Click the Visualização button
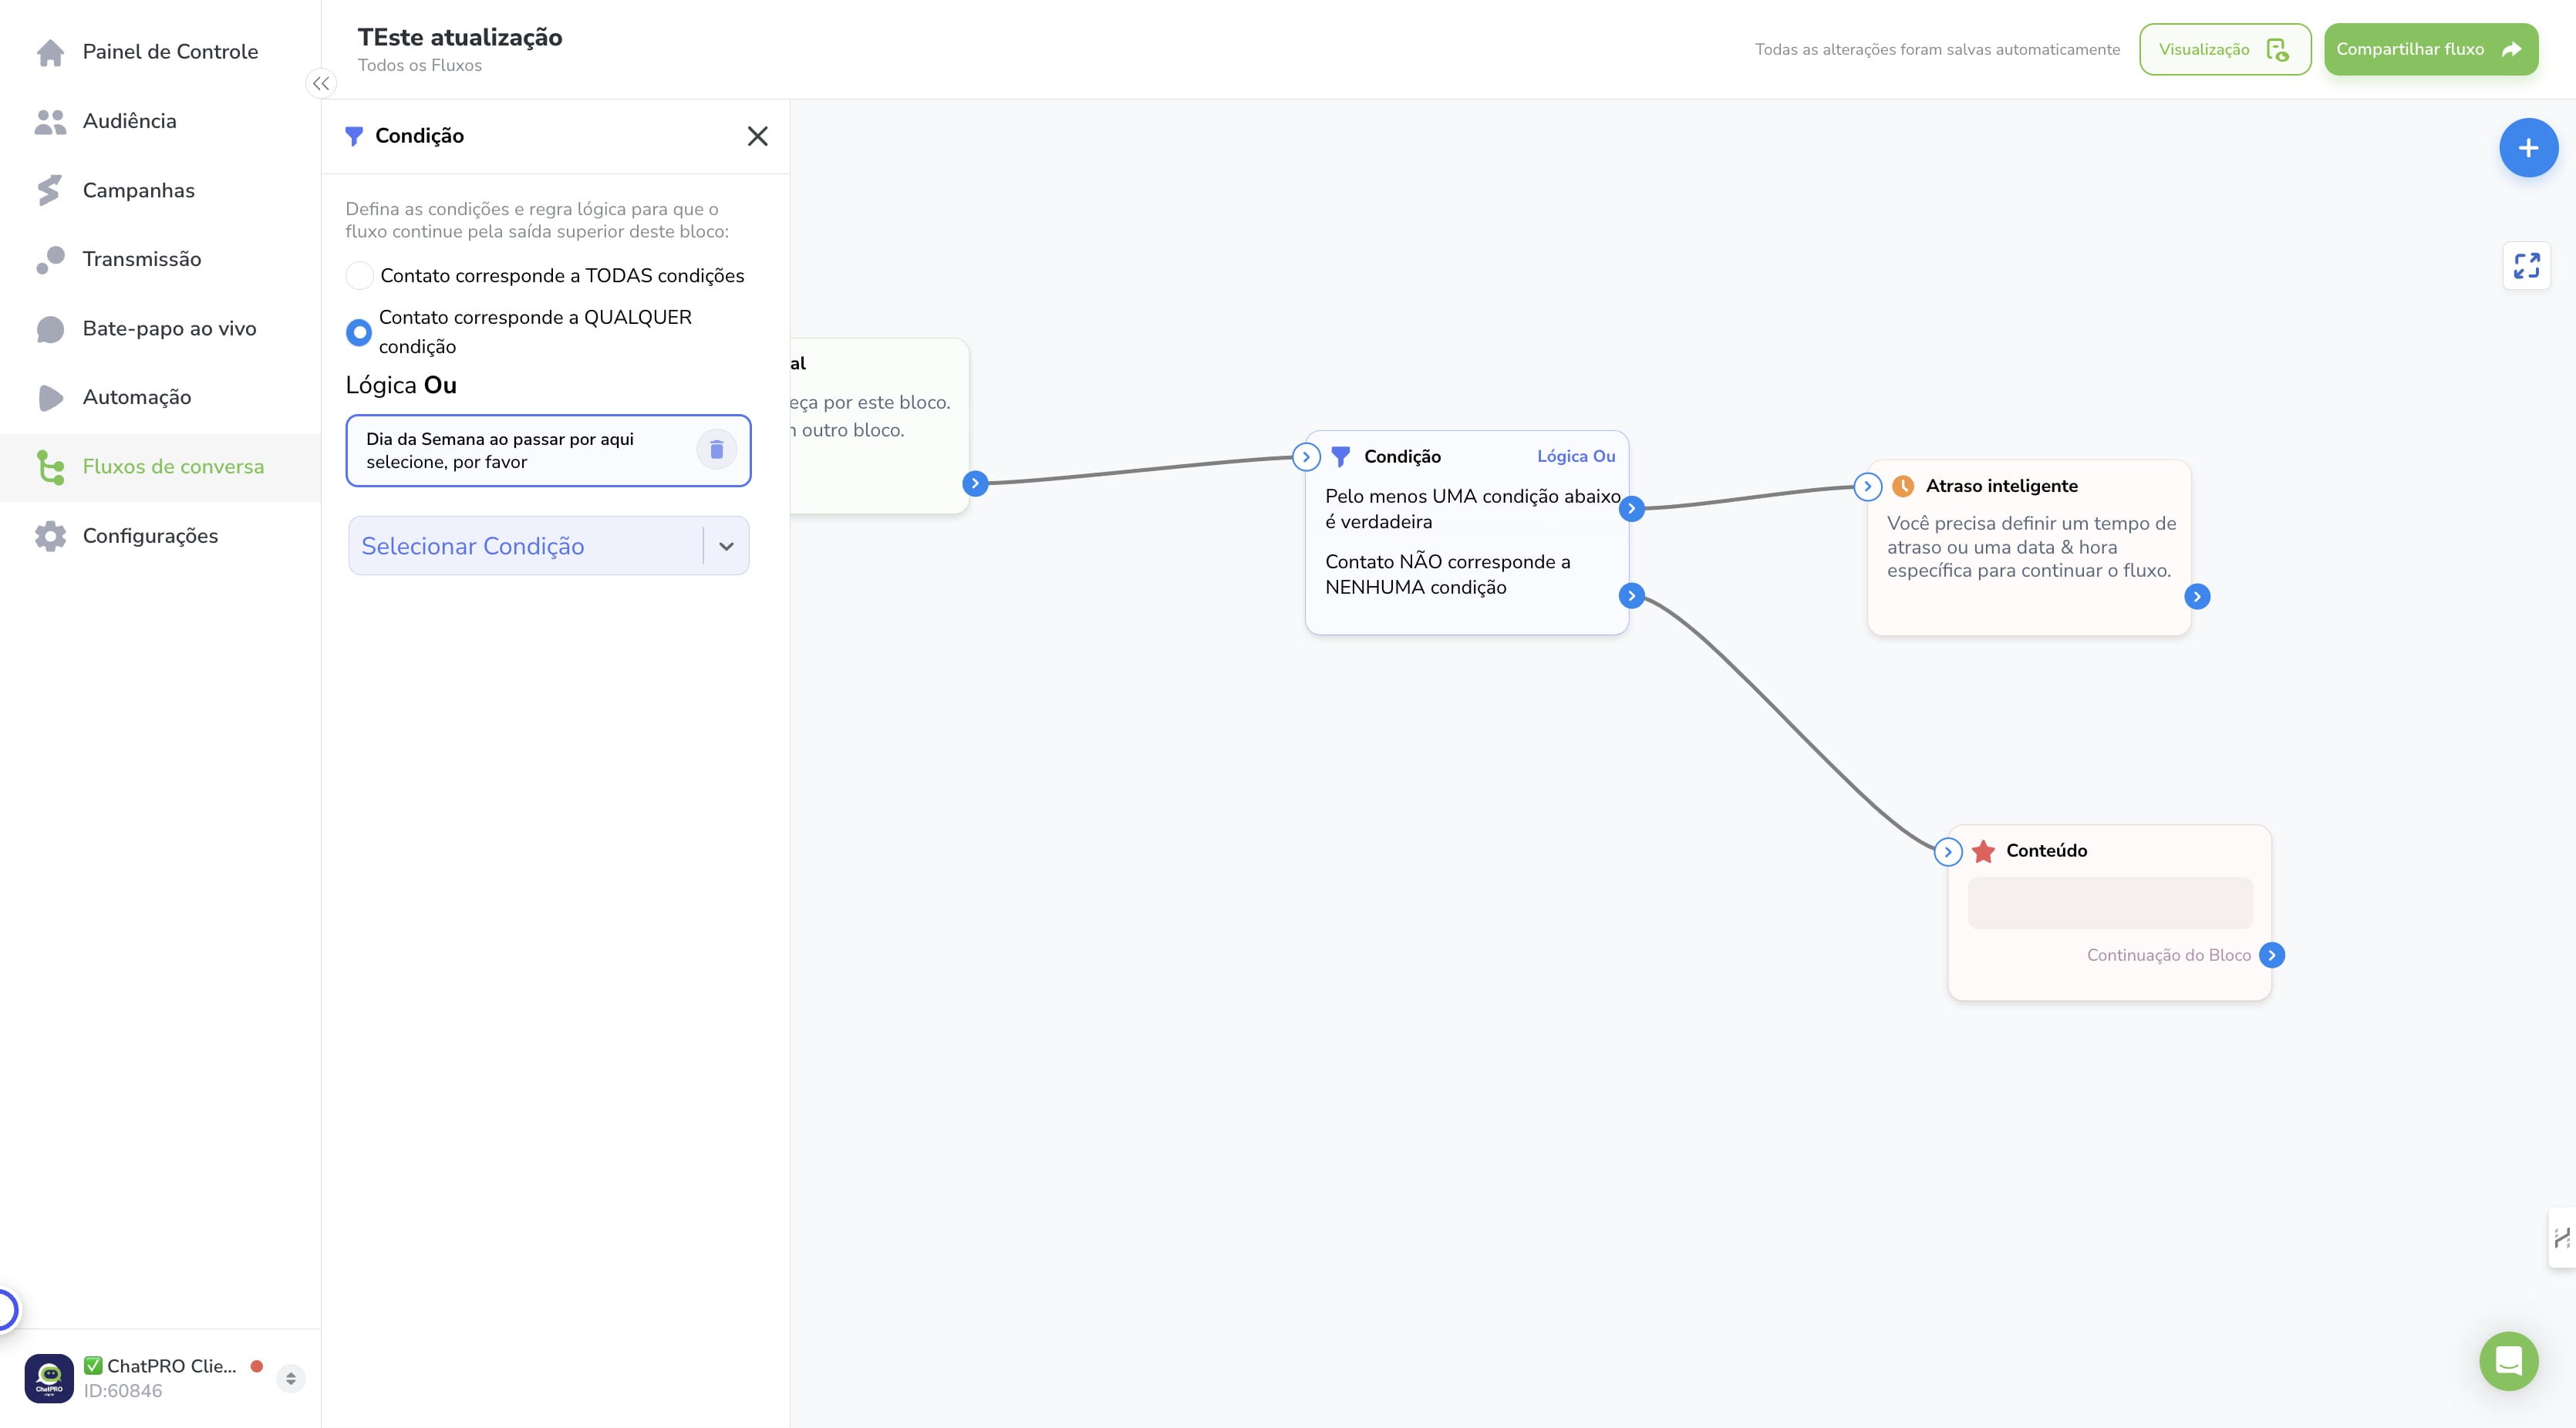 click(2225, 49)
